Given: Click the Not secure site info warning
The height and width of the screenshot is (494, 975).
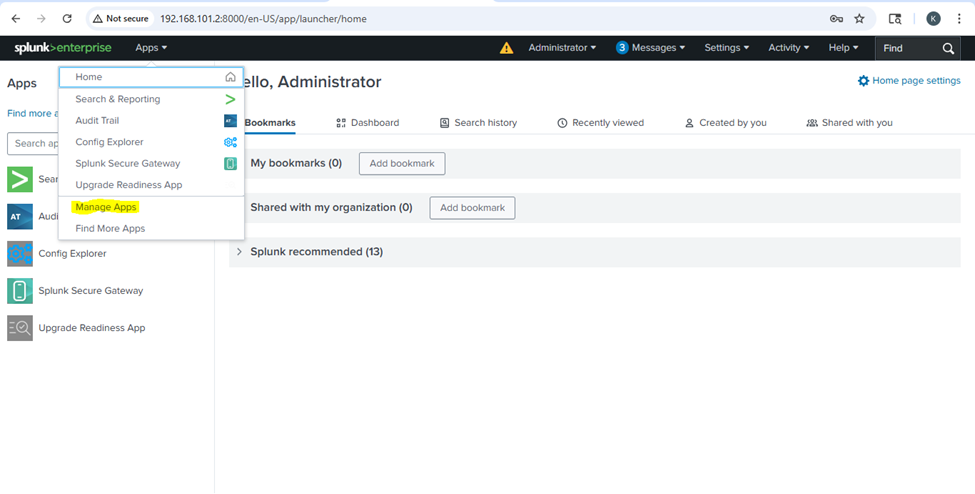Looking at the screenshot, I should click(x=121, y=19).
